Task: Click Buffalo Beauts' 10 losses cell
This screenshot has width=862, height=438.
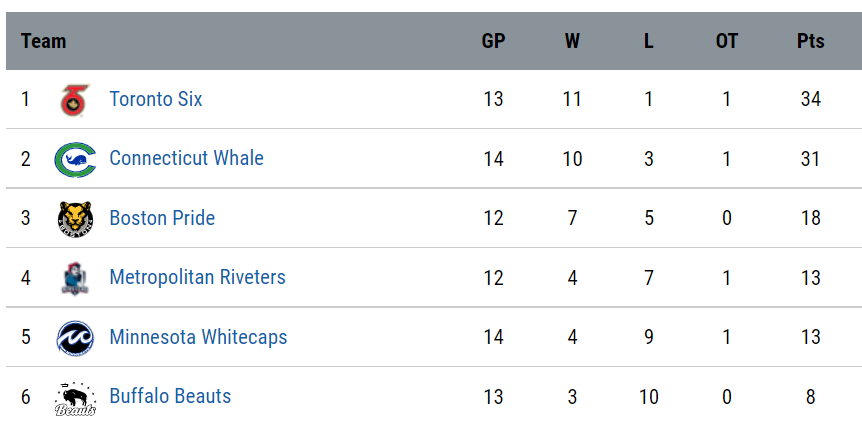Action: (649, 397)
